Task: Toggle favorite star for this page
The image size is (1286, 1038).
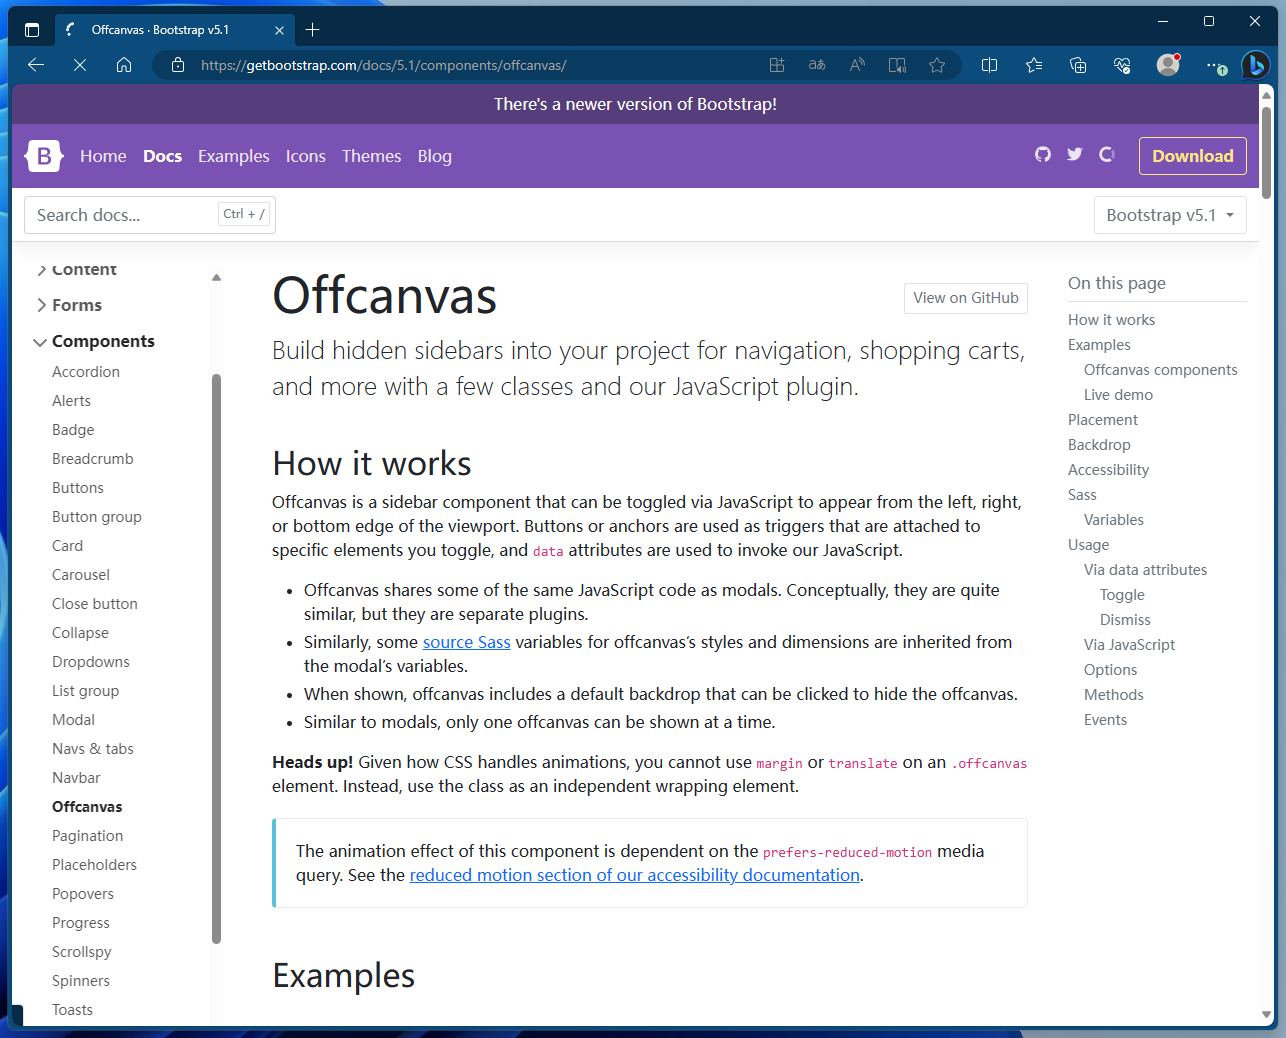Action: click(937, 65)
